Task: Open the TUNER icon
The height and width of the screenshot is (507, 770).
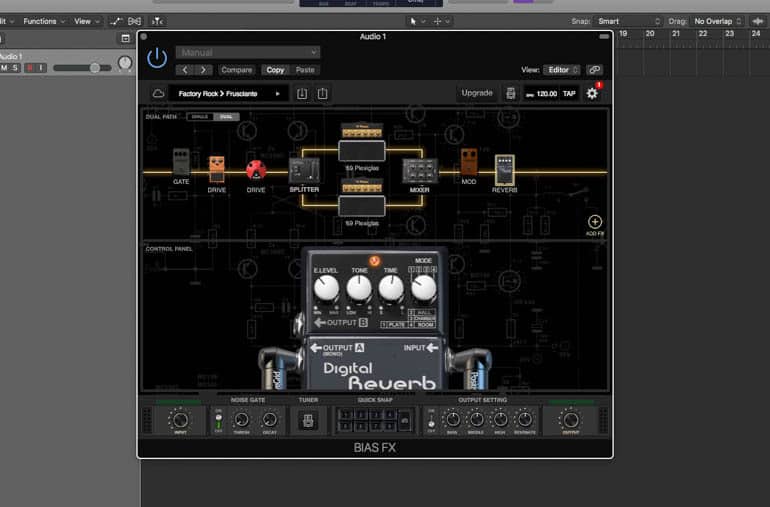Action: (308, 421)
